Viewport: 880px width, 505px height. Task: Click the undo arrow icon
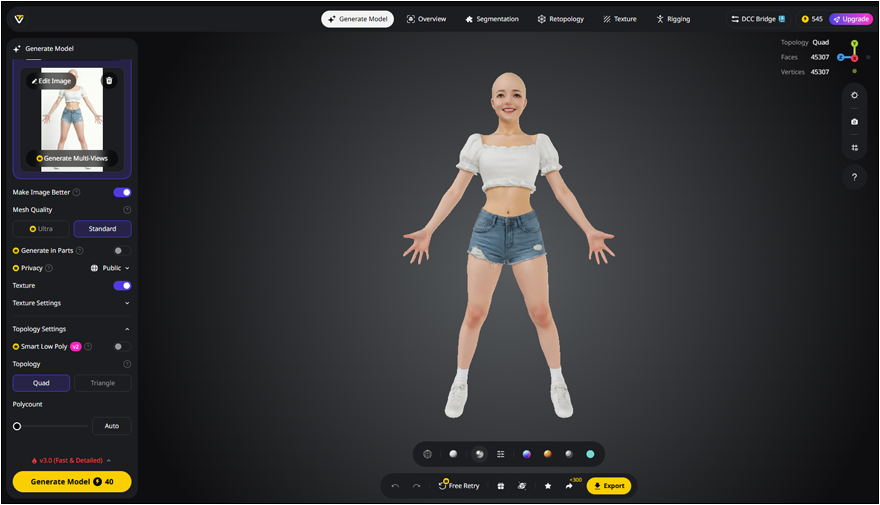coord(395,486)
